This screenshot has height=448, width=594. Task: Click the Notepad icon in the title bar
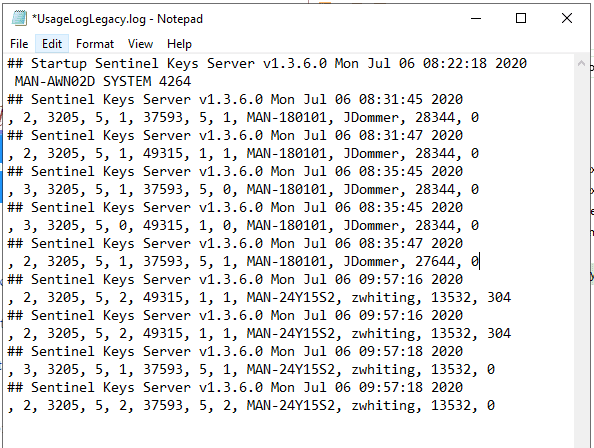[19, 19]
